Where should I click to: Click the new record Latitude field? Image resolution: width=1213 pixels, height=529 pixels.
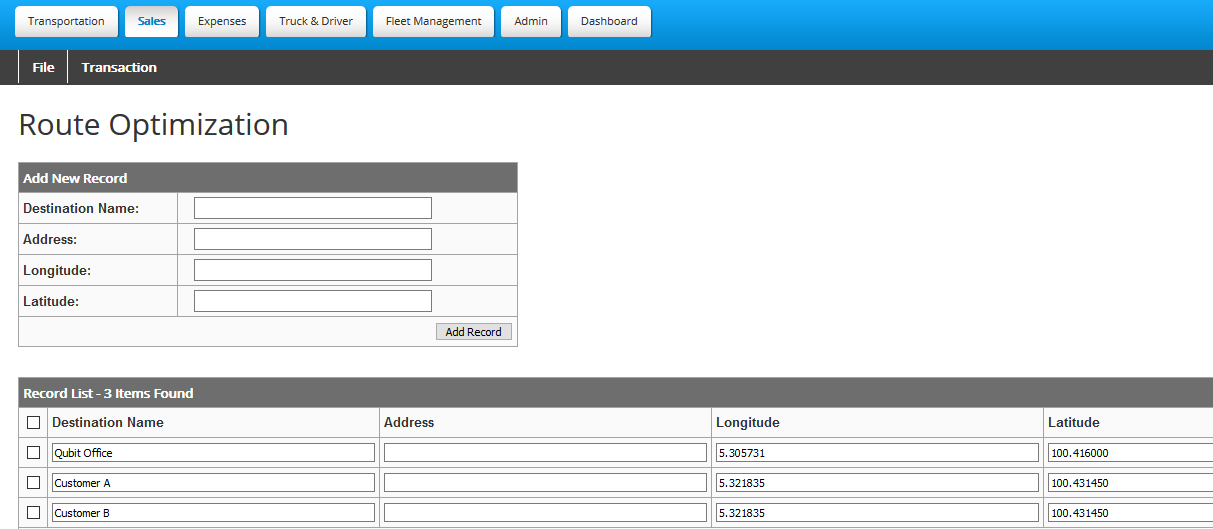point(312,301)
